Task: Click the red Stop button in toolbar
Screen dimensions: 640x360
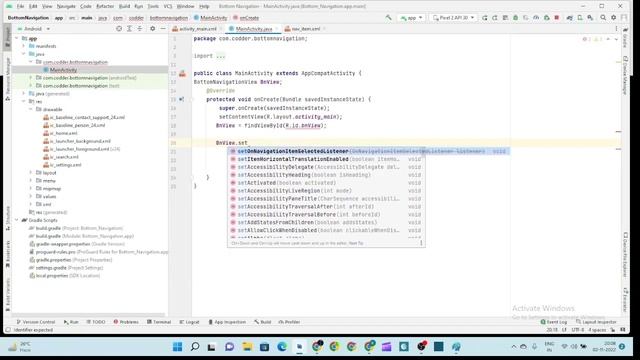Action: point(557,18)
